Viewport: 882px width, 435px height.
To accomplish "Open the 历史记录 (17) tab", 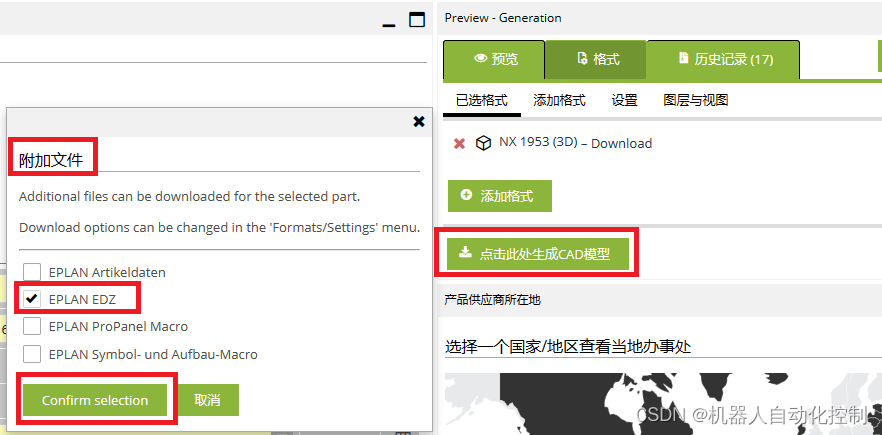I will 723,60.
